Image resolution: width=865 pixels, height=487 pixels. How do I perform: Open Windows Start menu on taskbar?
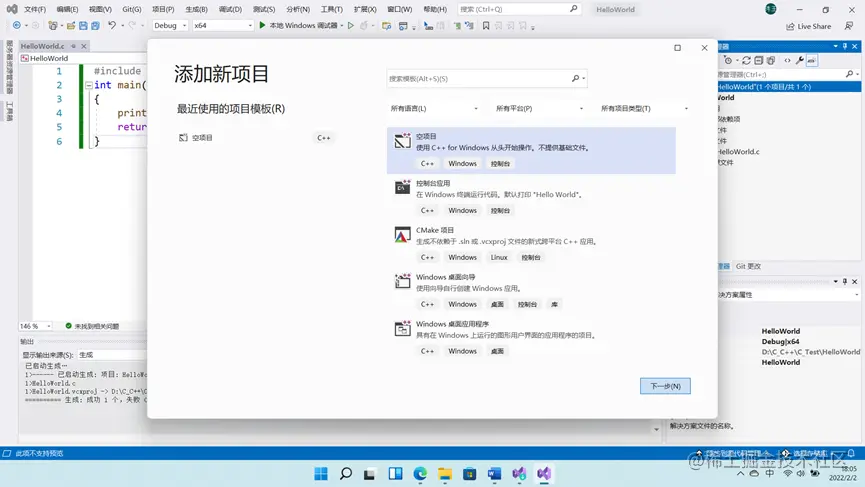click(321, 473)
